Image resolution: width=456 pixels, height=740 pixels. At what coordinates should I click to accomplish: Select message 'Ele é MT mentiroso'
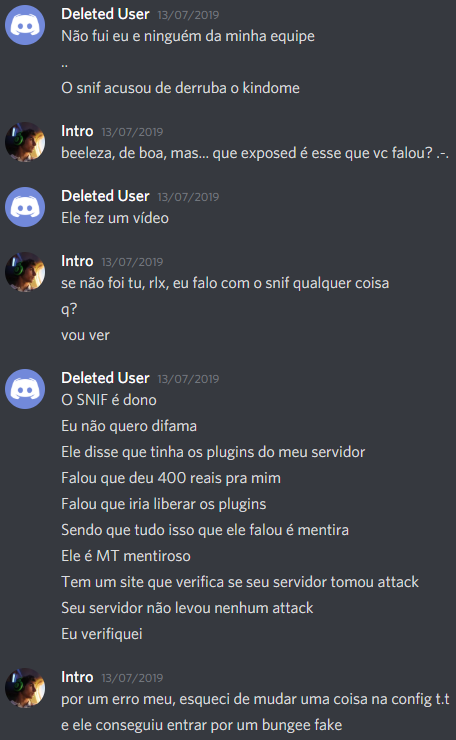(126, 556)
